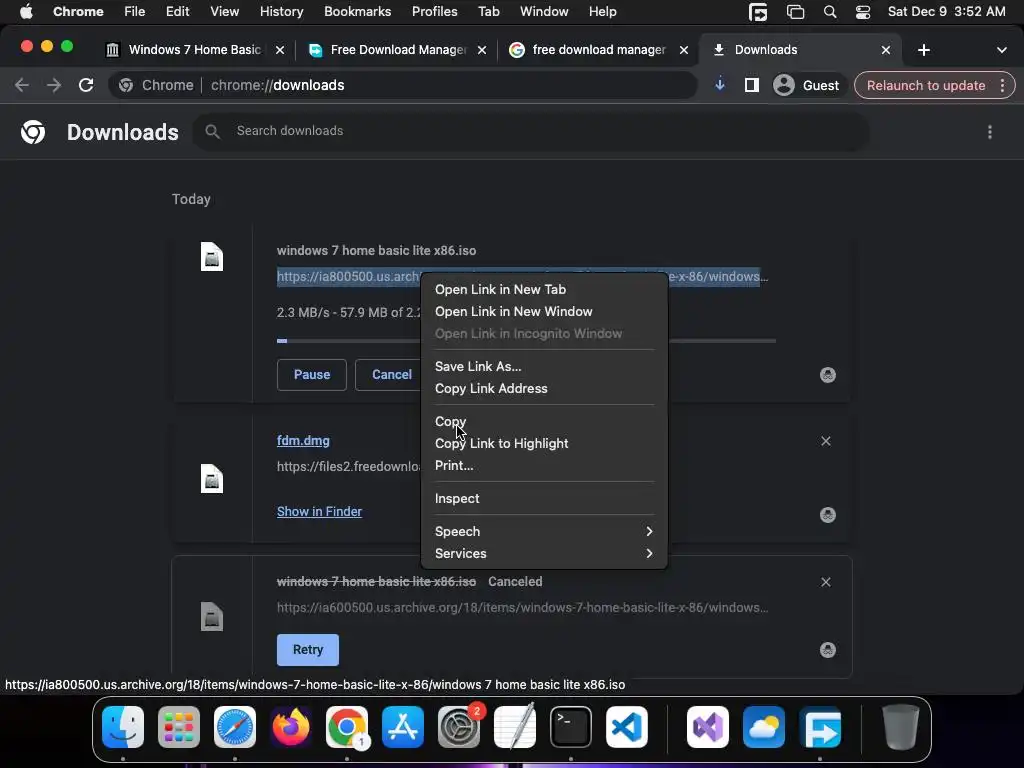
Task: Open the Bookmarks menu
Action: pyautogui.click(x=357, y=12)
